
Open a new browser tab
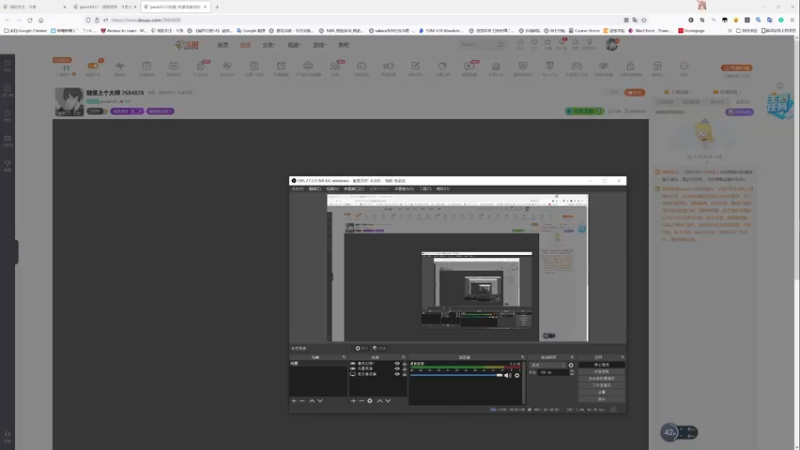pos(217,7)
